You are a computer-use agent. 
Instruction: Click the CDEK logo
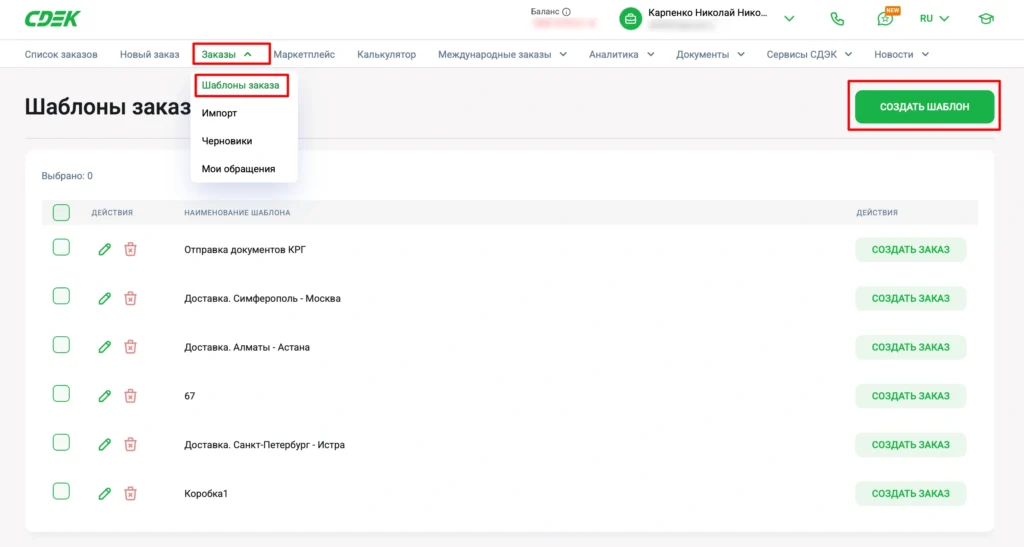point(52,19)
